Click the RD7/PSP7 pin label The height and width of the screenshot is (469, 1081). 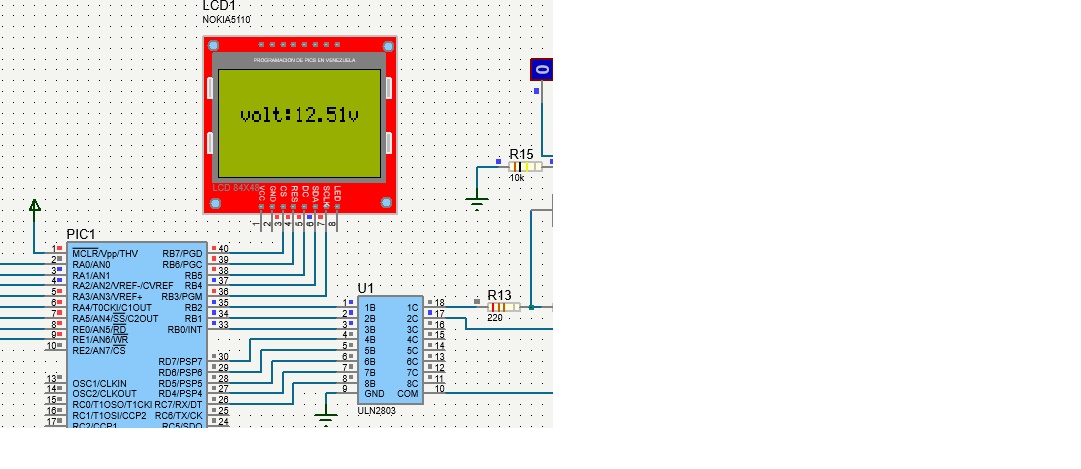pyautogui.click(x=181, y=361)
